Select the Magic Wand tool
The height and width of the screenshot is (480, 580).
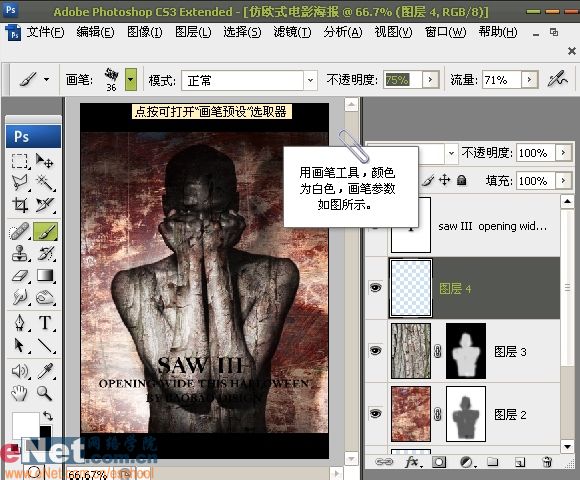click(x=45, y=183)
